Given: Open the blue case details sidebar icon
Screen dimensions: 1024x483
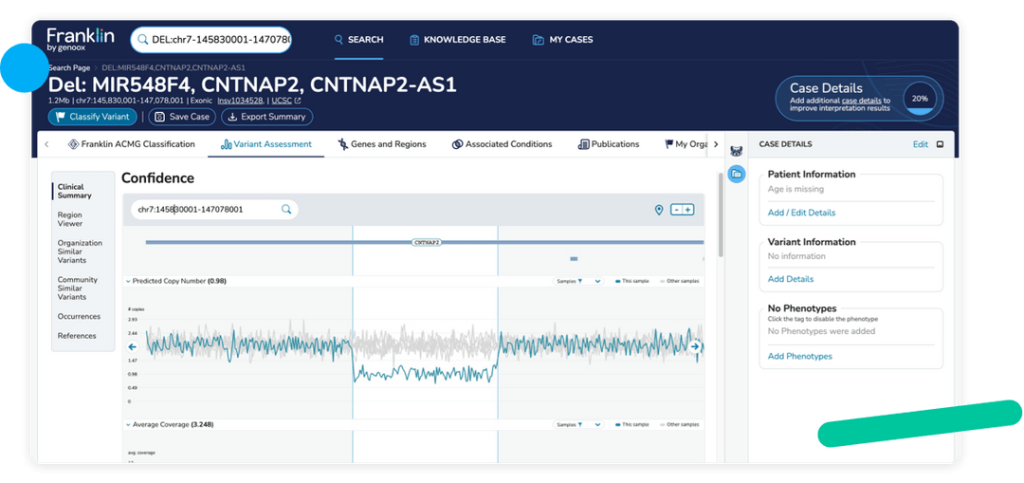Looking at the screenshot, I should pyautogui.click(x=736, y=174).
